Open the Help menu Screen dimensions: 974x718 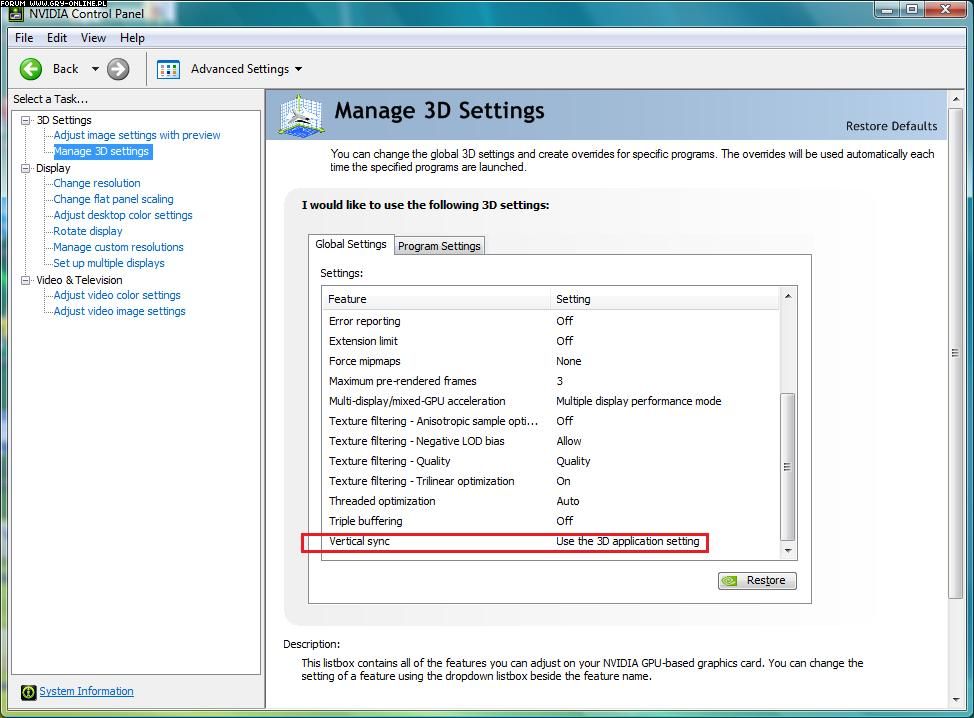132,38
